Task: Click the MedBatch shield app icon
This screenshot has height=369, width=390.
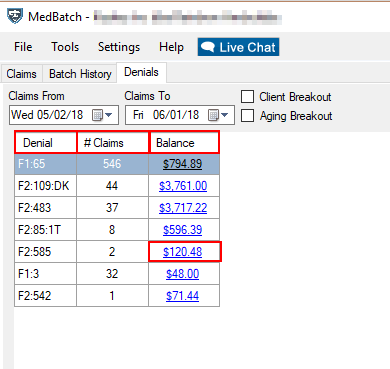Action: click(15, 16)
